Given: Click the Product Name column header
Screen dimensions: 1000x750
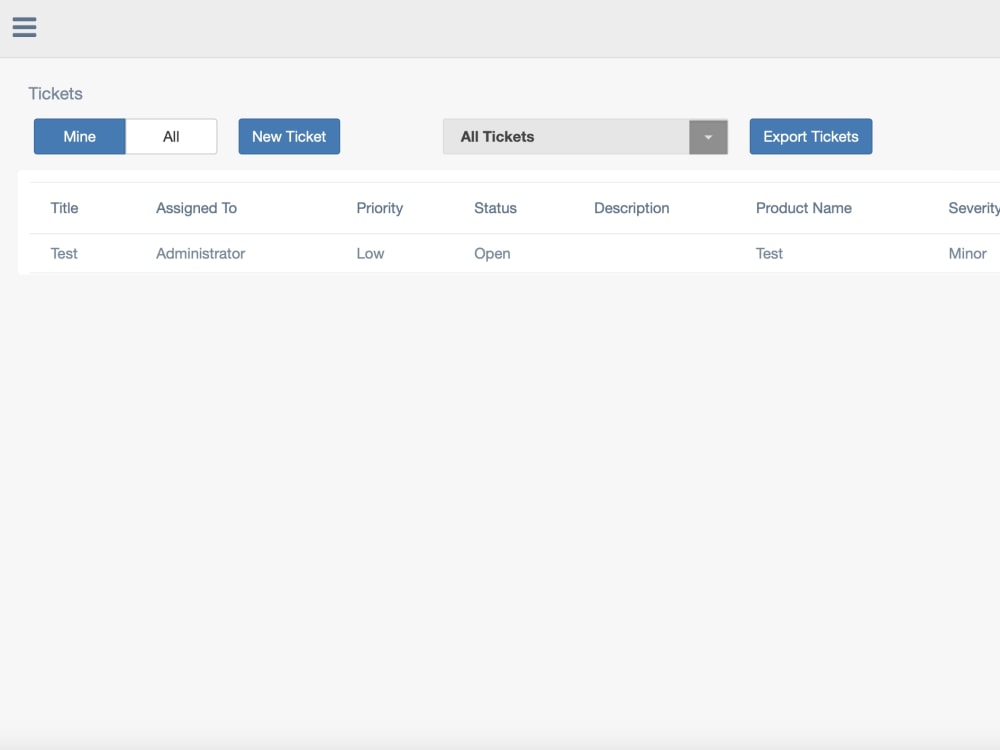Looking at the screenshot, I should click(x=804, y=208).
